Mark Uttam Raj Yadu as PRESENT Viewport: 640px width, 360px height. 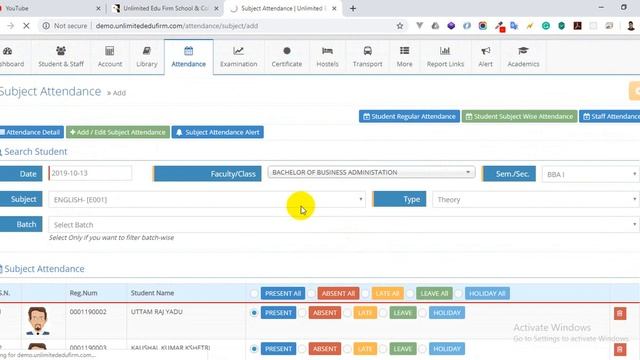(x=254, y=313)
